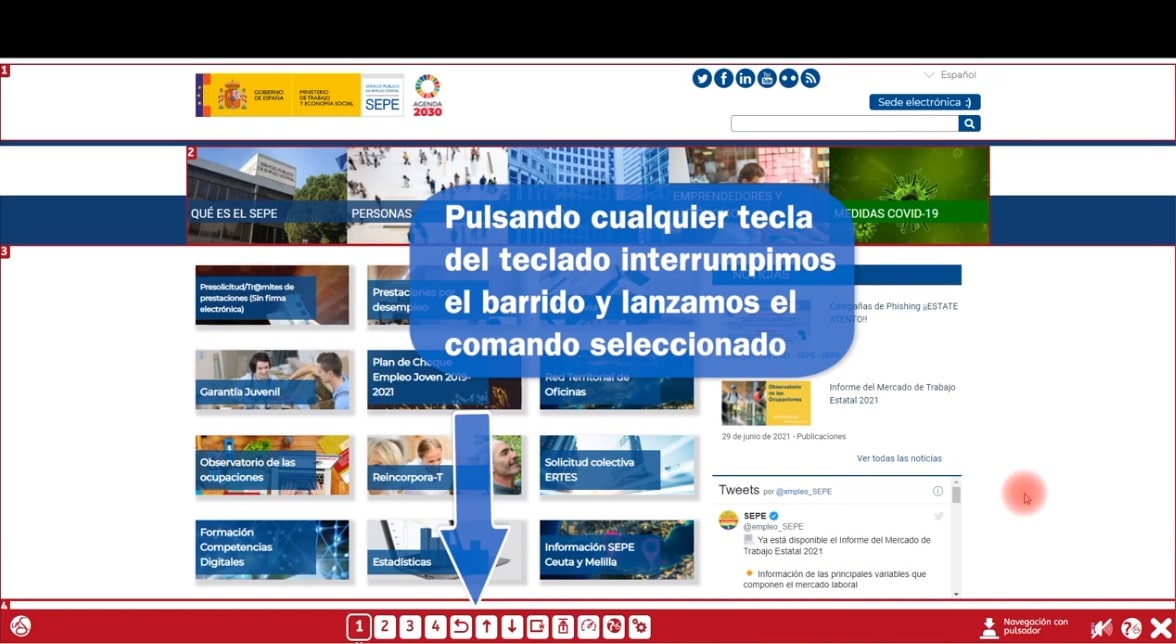Click the Navegación con pulsador button
This screenshot has height=644, width=1176.
tap(1024, 627)
